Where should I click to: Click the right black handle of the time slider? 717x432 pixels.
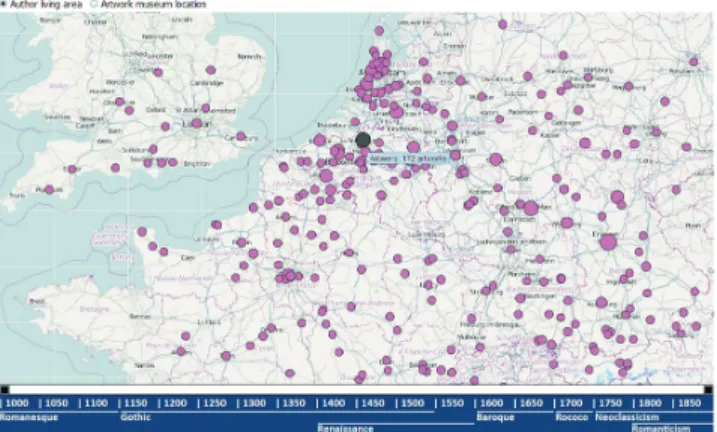708,389
